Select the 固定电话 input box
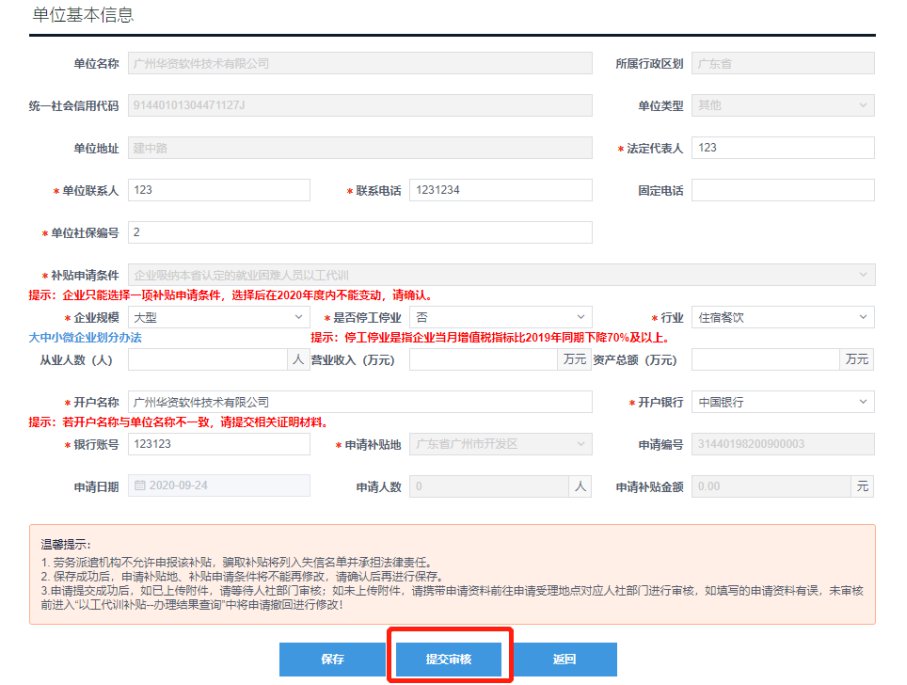 click(x=782, y=190)
